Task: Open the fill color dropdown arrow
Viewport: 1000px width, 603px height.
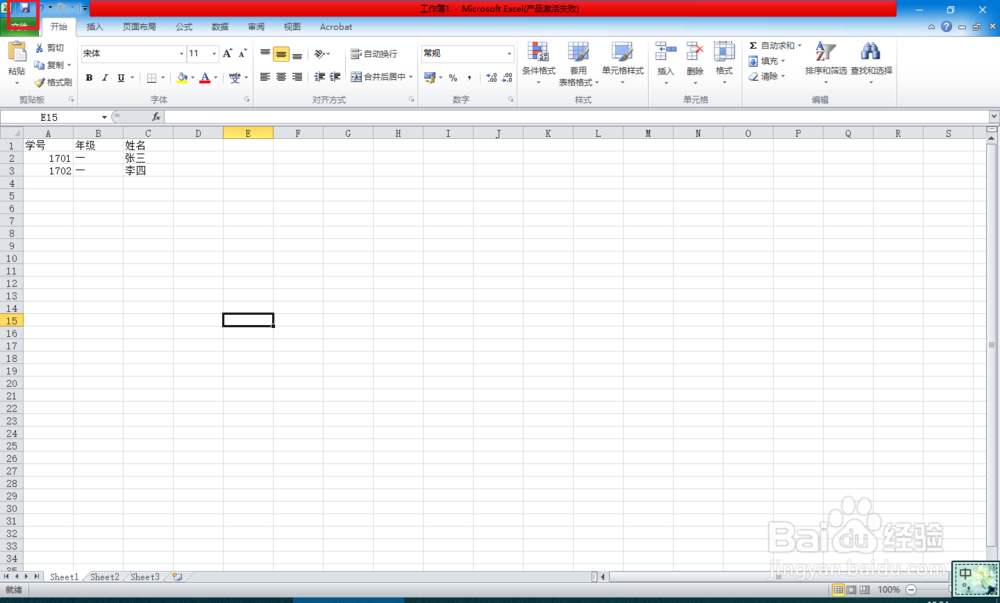Action: tap(193, 78)
